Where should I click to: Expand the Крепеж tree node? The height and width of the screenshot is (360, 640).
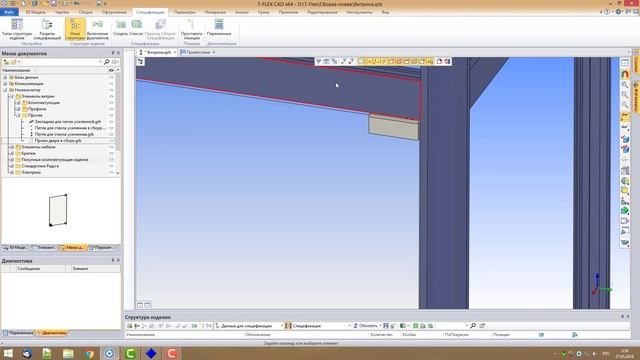click(x=12, y=153)
